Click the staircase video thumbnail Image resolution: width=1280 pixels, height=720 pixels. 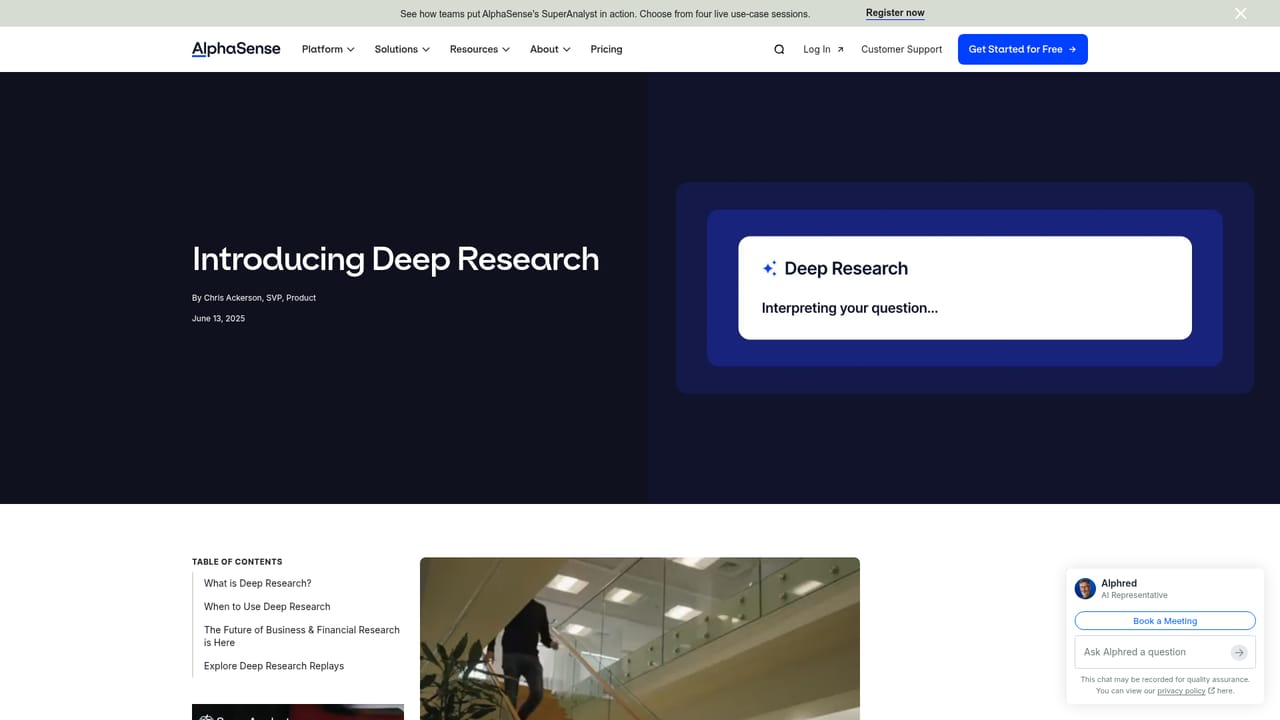click(640, 638)
